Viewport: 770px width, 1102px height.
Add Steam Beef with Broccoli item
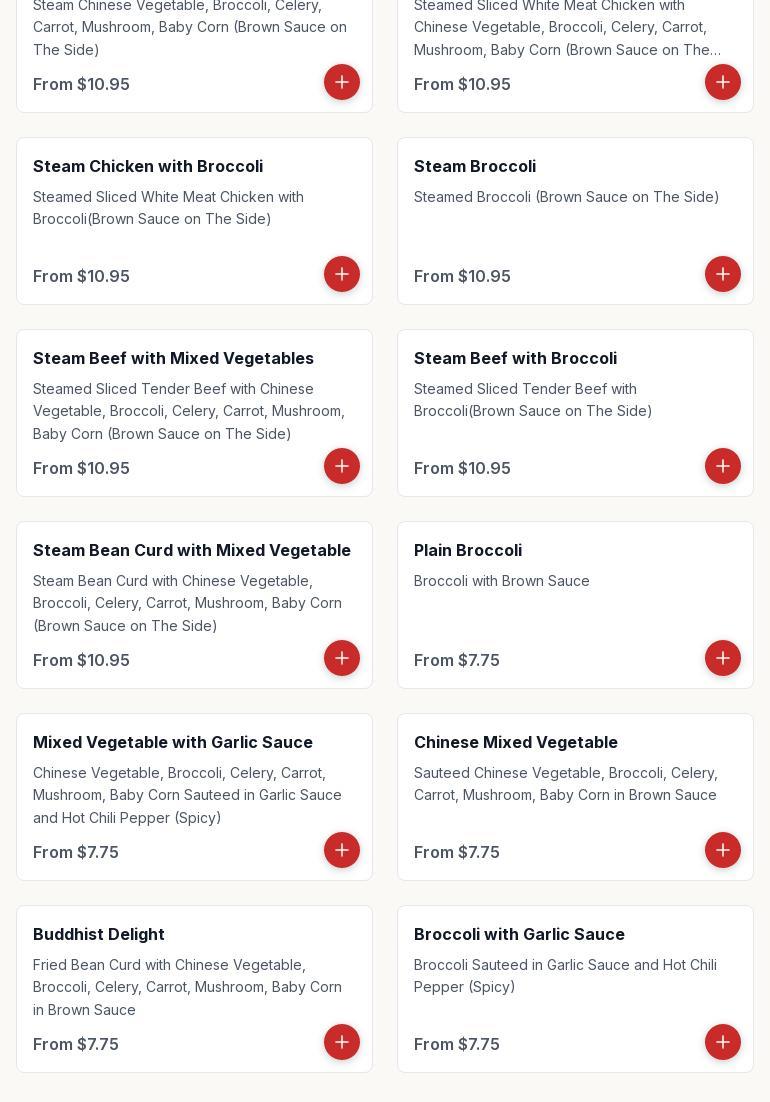pyautogui.click(x=722, y=466)
